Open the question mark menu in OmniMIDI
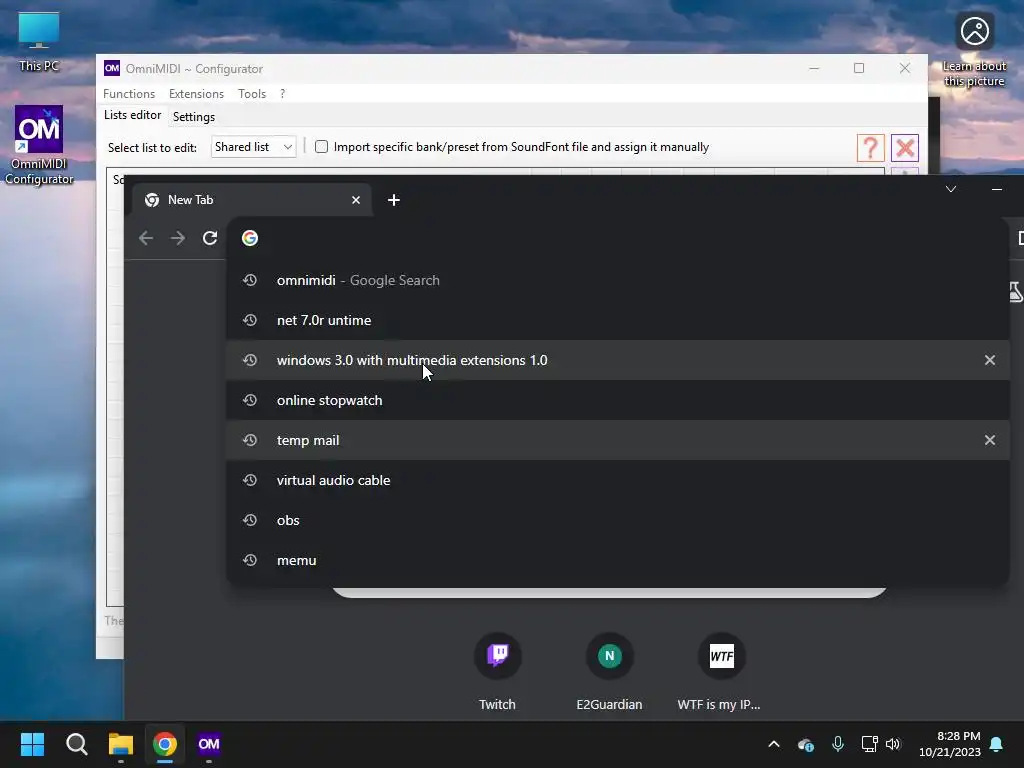The width and height of the screenshot is (1024, 768). (282, 93)
